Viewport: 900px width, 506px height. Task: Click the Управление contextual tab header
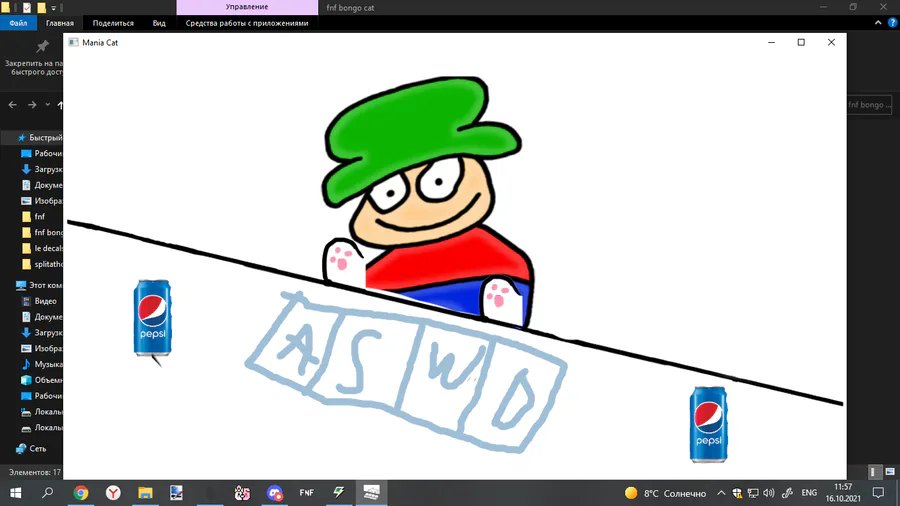(x=247, y=7)
